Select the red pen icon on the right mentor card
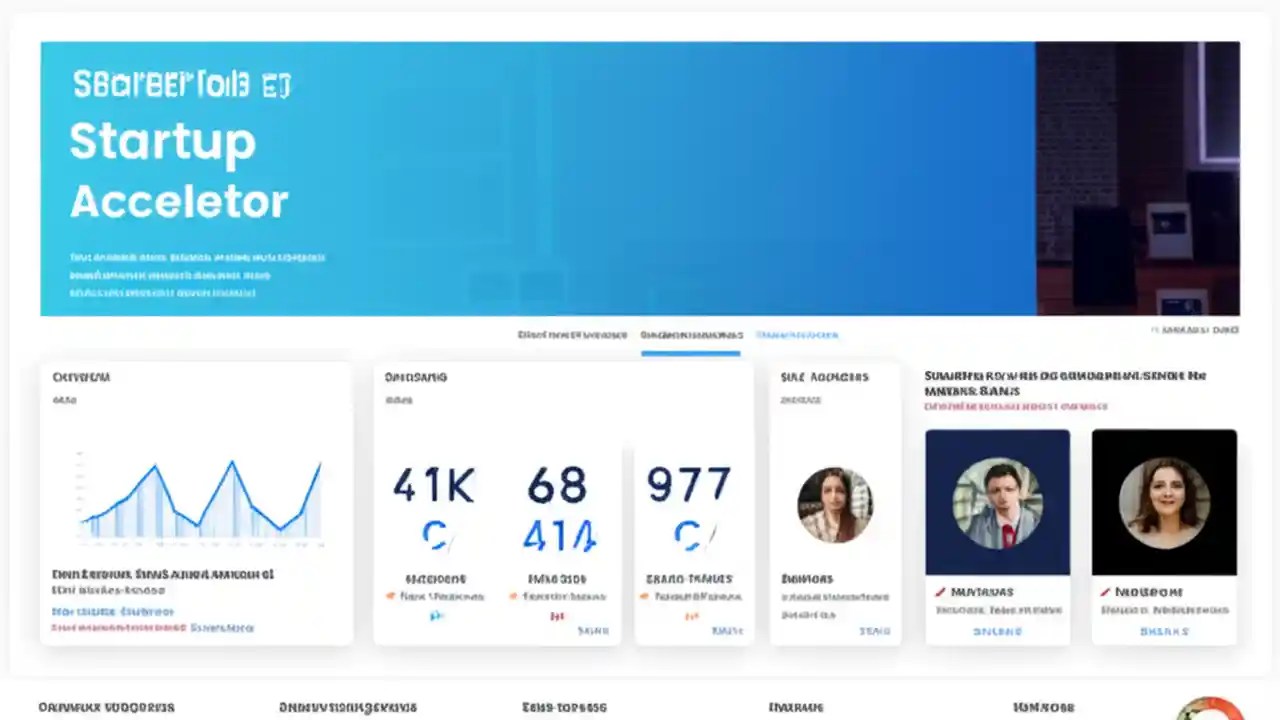Viewport: 1280px width, 720px height. (x=1105, y=591)
